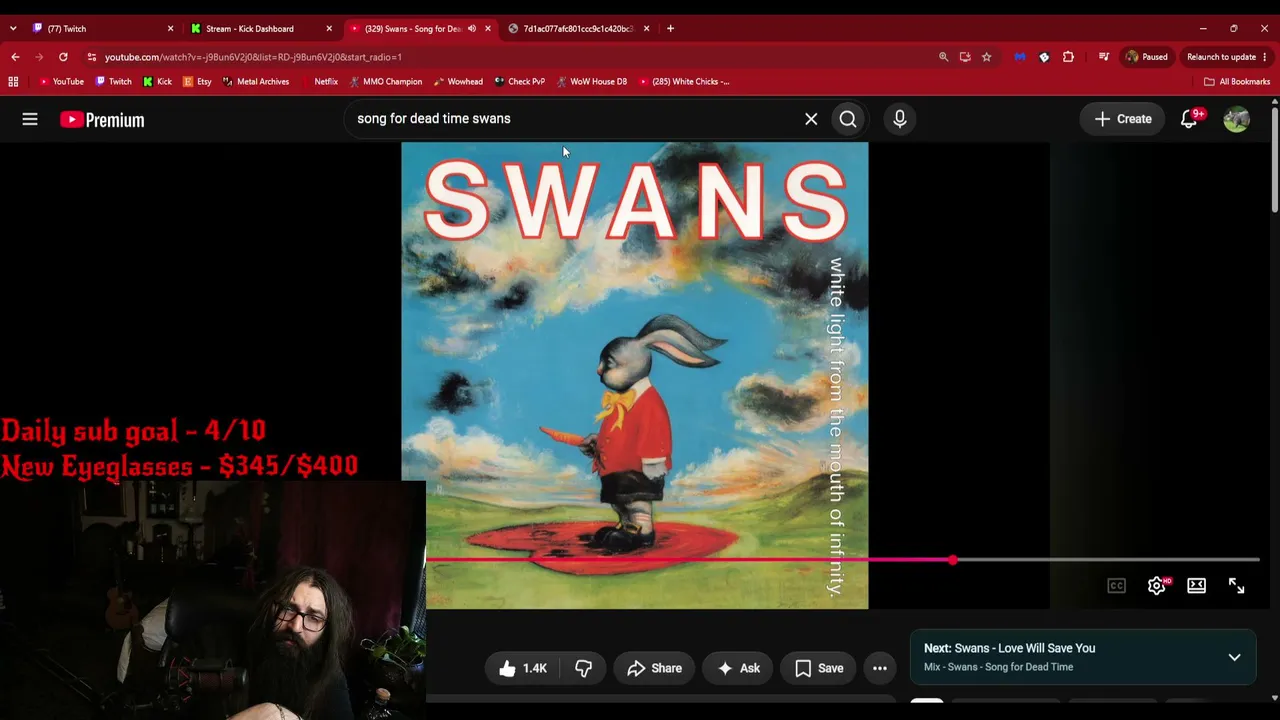Image resolution: width=1280 pixels, height=720 pixels.
Task: Click the unplayed part of the seek bar
Action: pyautogui.click(x=1108, y=560)
